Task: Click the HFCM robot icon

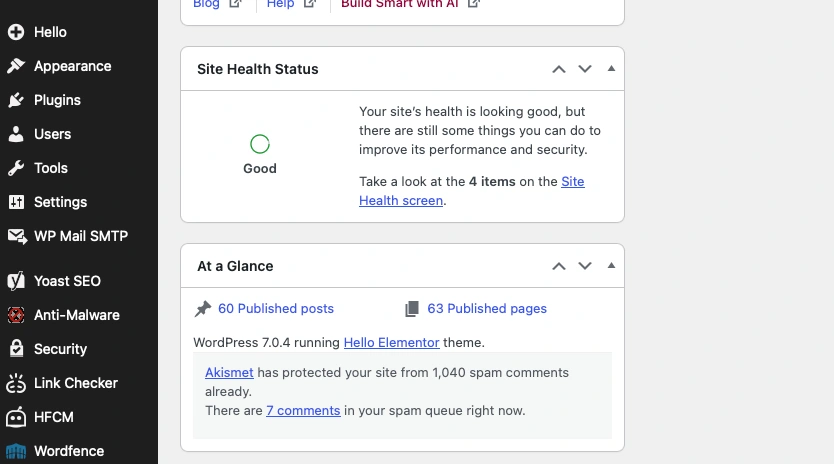Action: [x=16, y=417]
